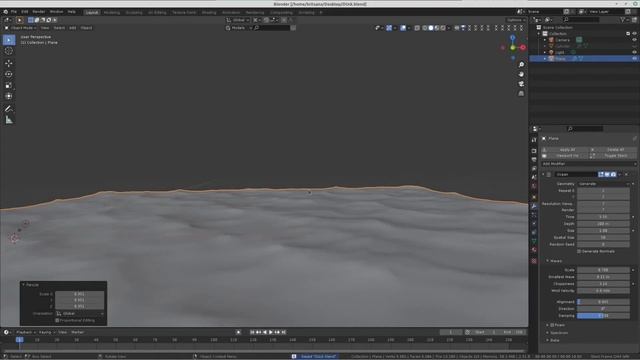Click the Viewport Vis button

564,156
